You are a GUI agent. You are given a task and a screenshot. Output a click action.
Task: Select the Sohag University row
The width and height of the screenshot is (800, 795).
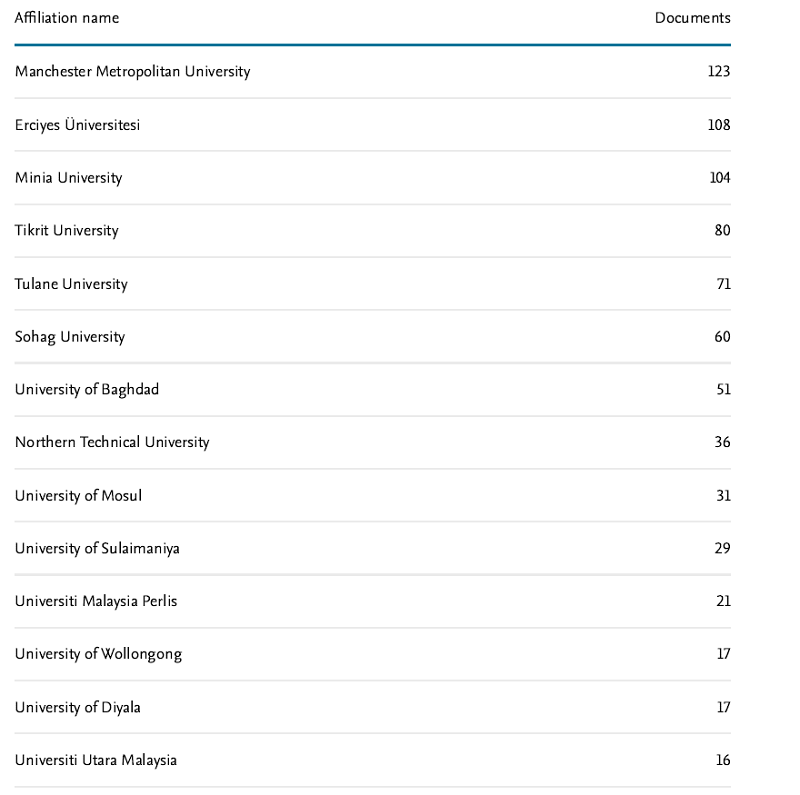coord(69,337)
